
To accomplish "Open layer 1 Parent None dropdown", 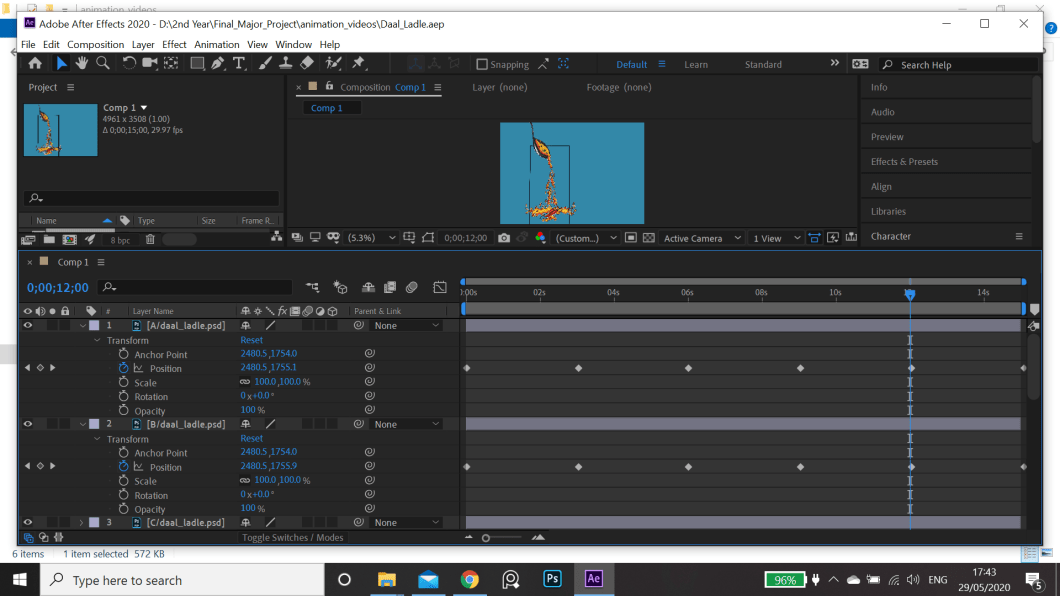I will tap(407, 326).
